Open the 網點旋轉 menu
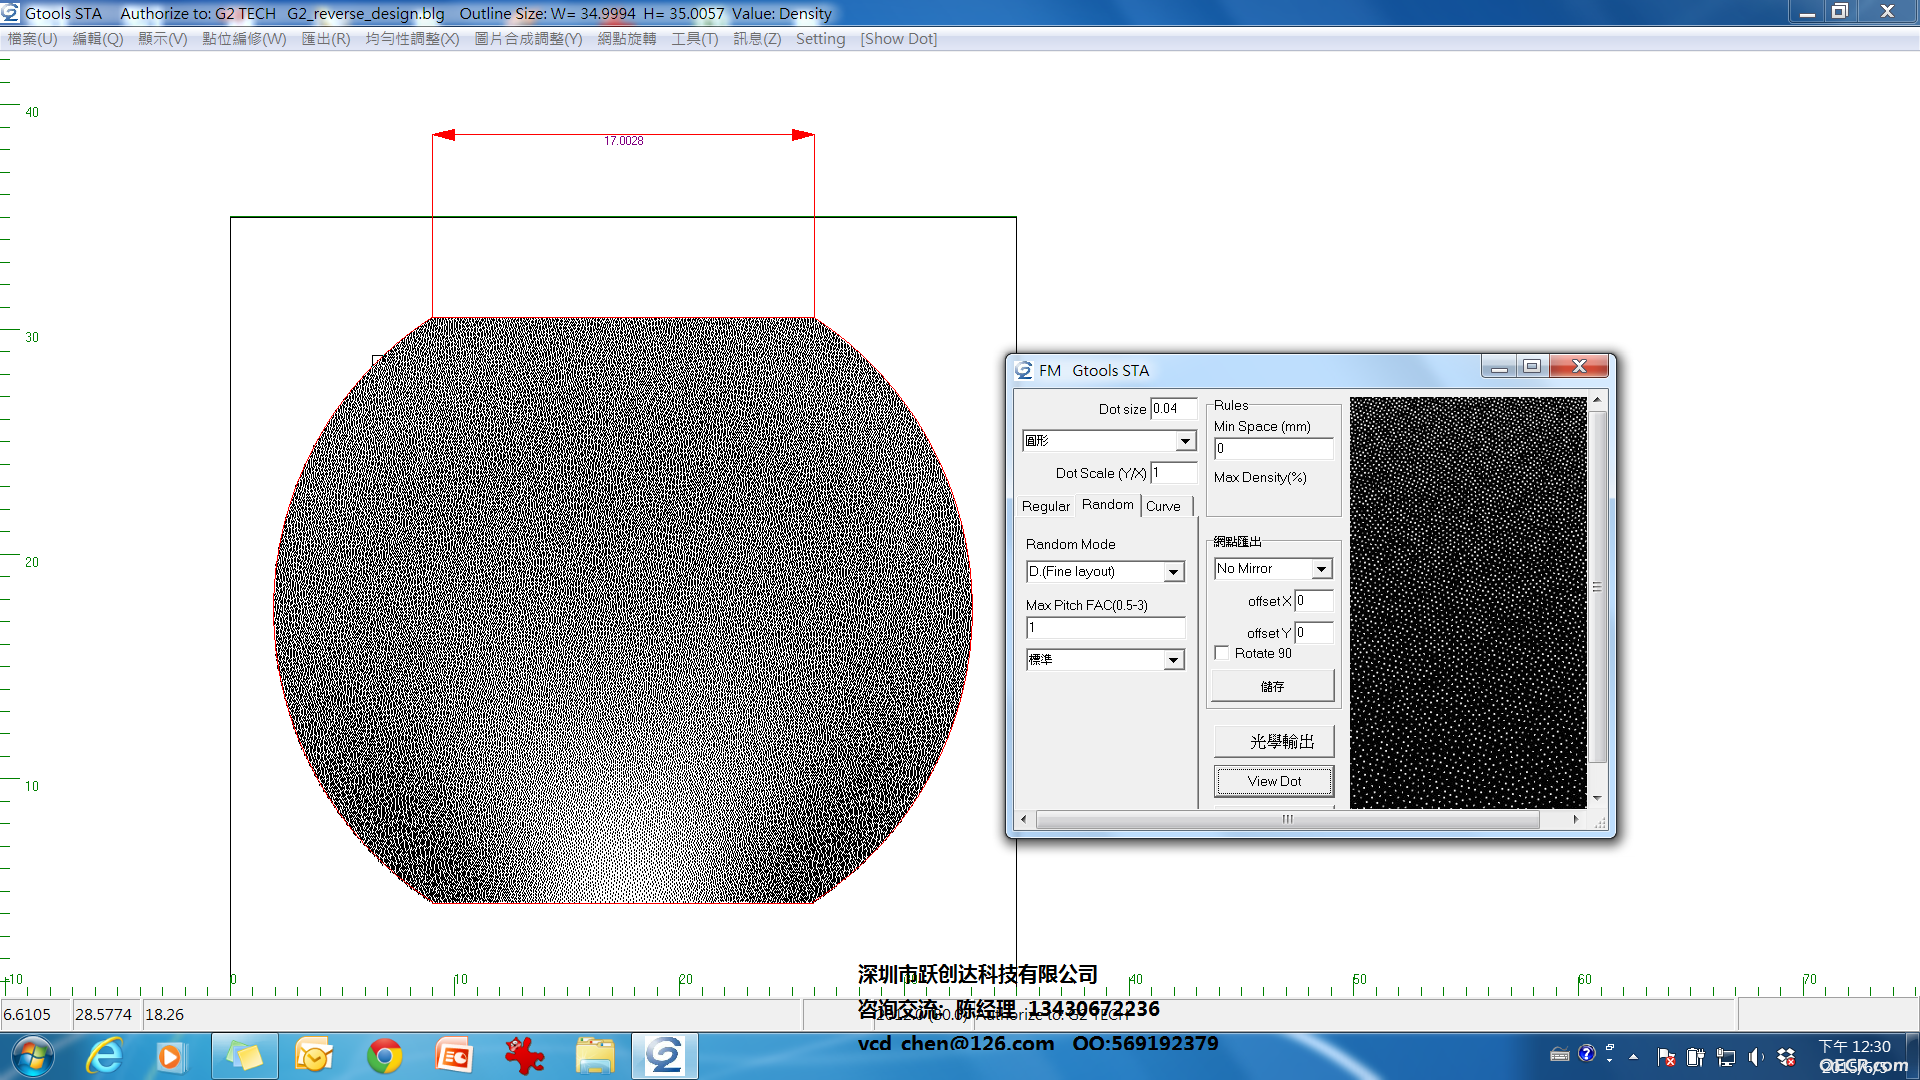The height and width of the screenshot is (1080, 1920). [x=627, y=39]
